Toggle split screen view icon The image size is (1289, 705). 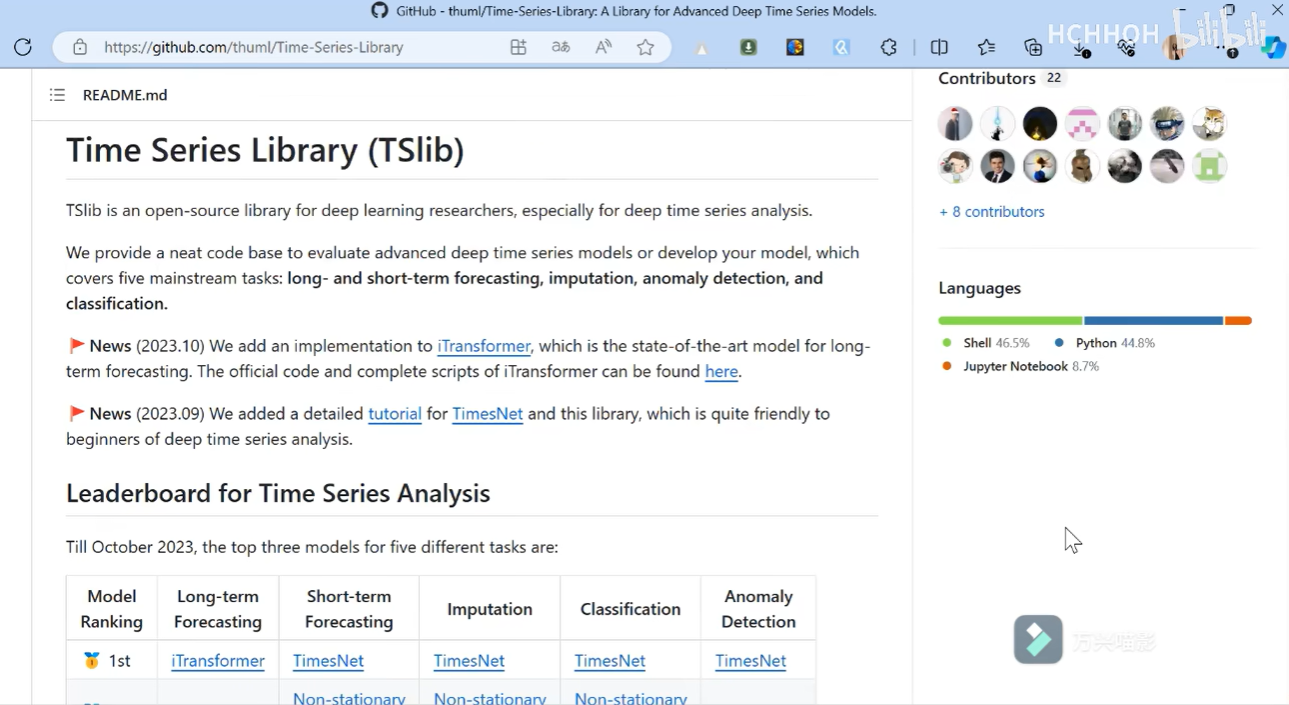pyautogui.click(x=939, y=47)
